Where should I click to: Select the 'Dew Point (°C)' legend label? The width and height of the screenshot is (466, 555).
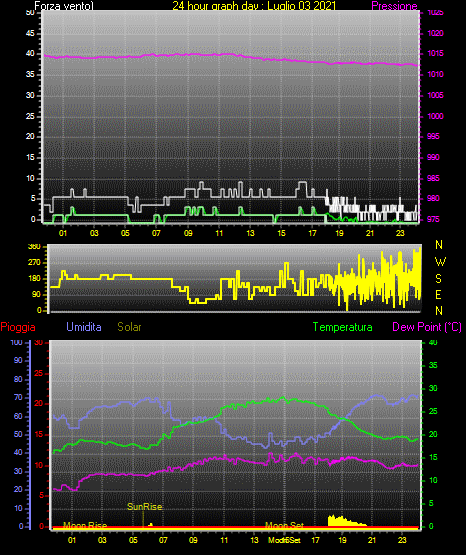(x=427, y=327)
